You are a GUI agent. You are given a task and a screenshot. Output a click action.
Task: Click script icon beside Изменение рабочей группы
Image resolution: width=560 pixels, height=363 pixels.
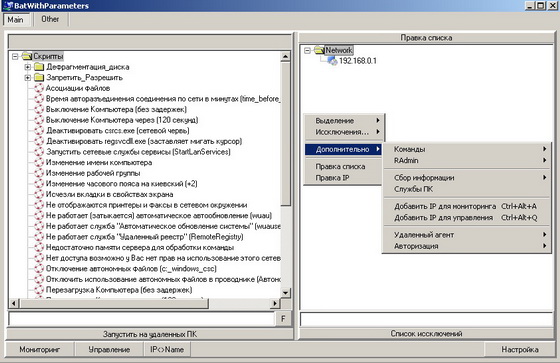coord(39,173)
